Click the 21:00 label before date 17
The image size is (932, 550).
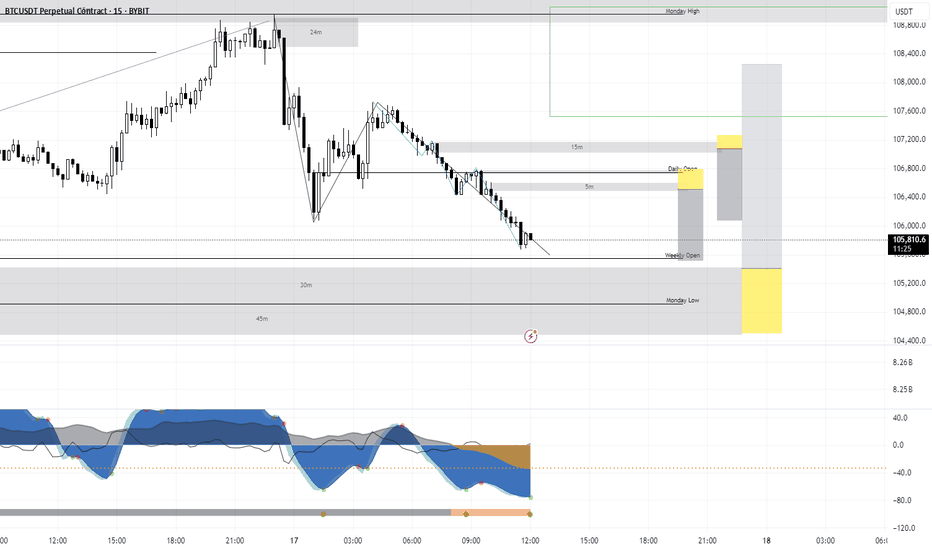coord(235,540)
